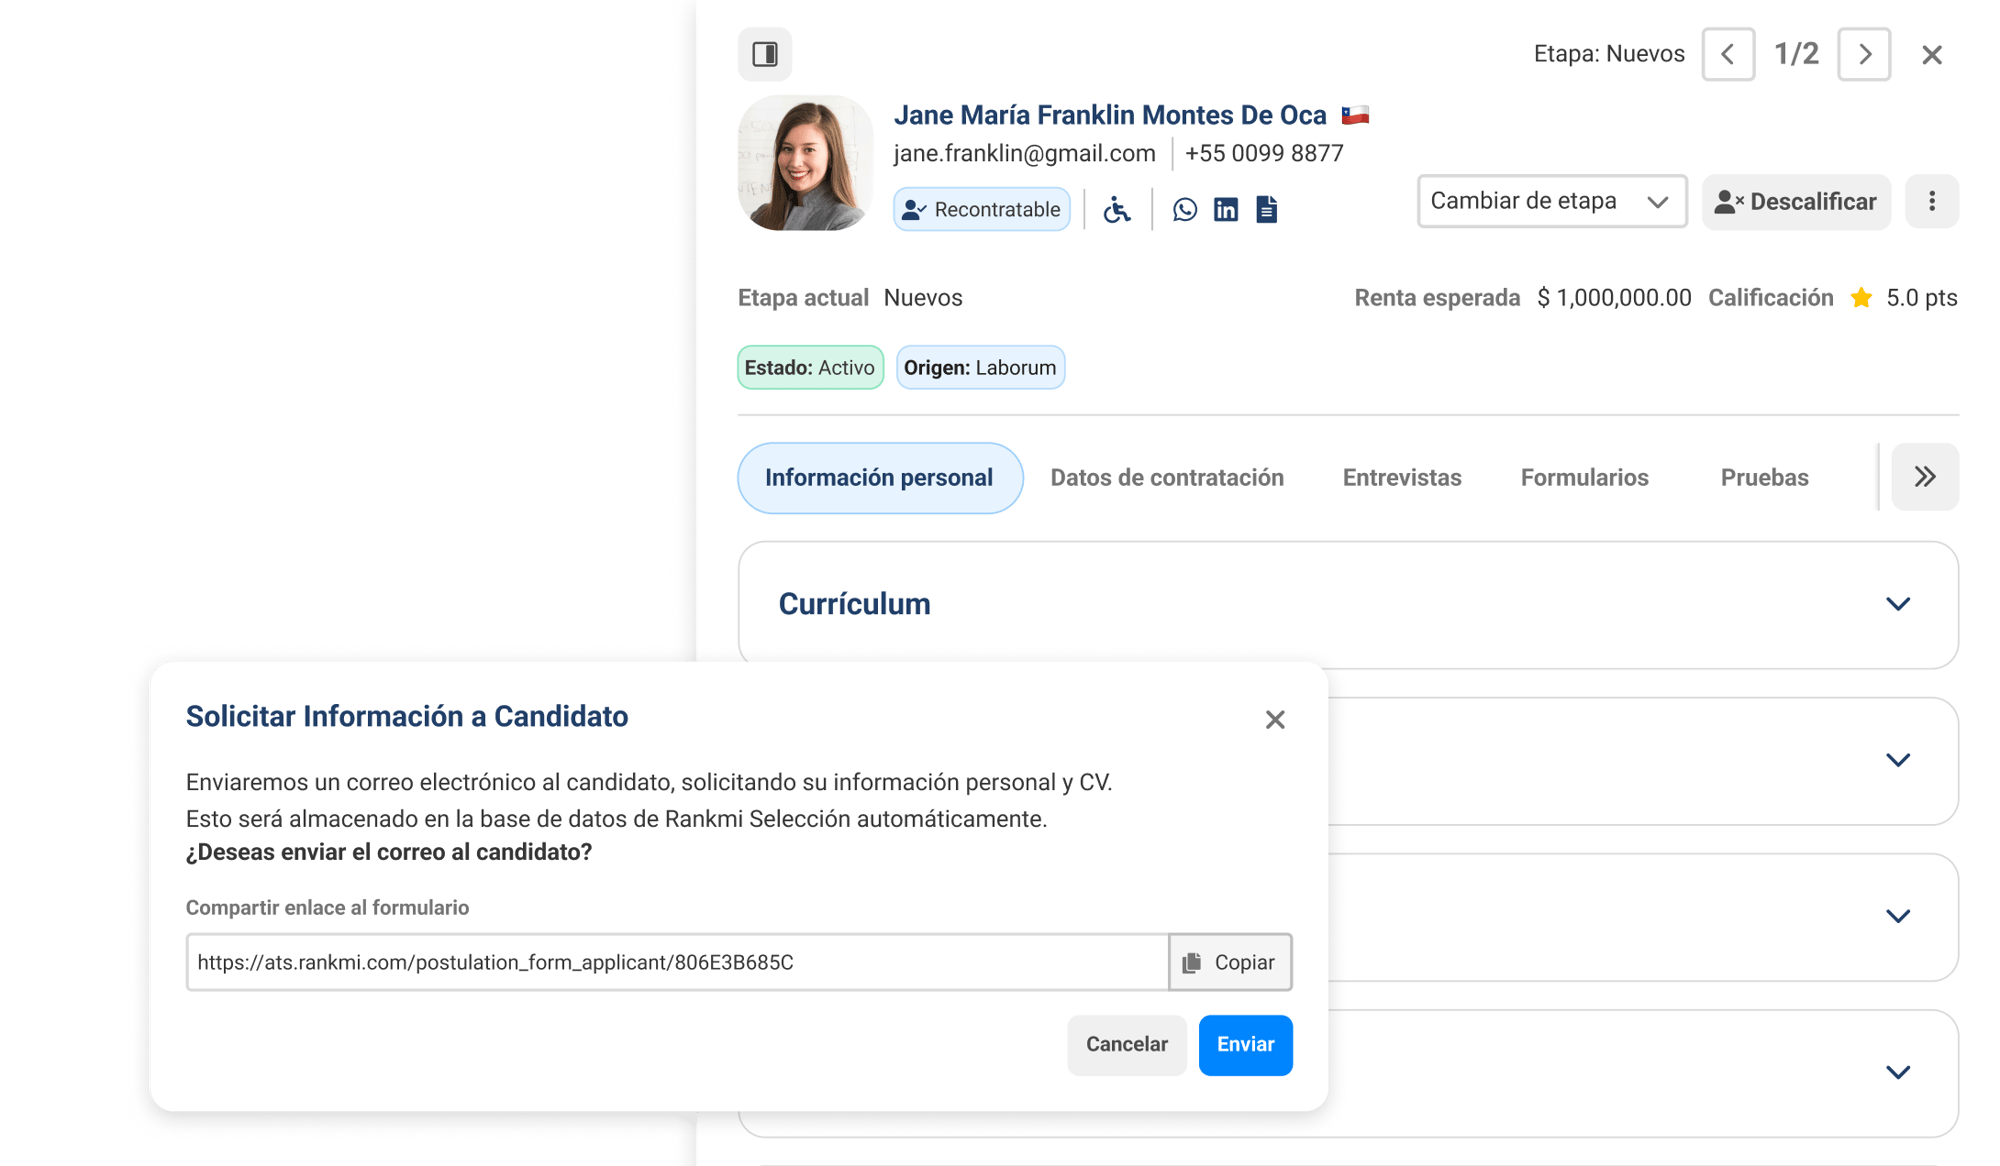Viewport: 2000px width, 1166px height.
Task: Open the three-dot more options menu
Action: pos(1931,202)
